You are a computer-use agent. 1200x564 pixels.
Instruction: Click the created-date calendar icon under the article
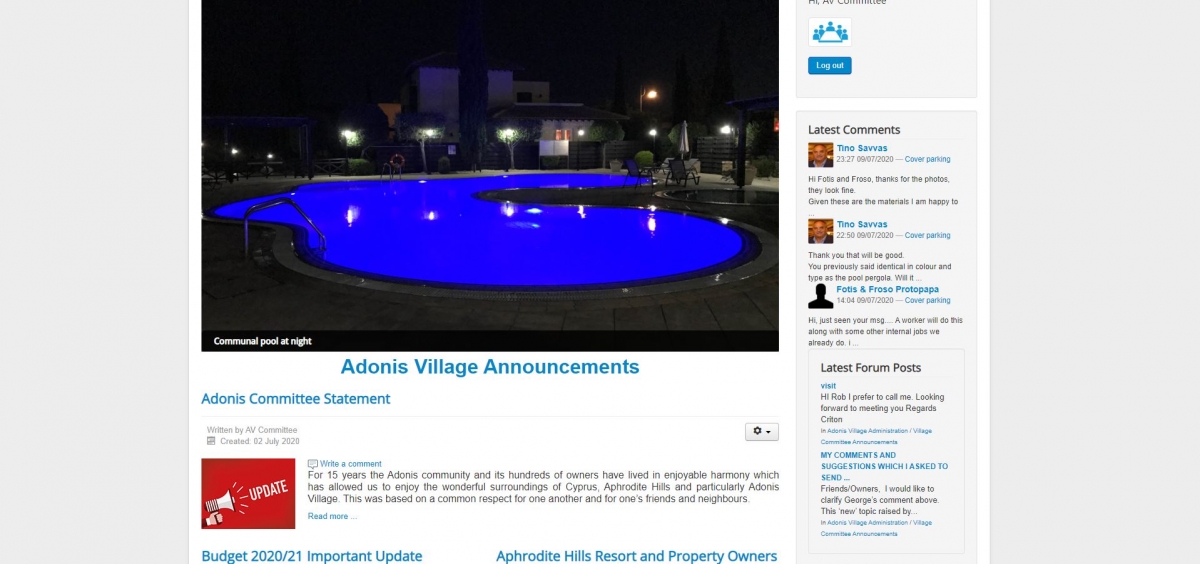point(211,441)
